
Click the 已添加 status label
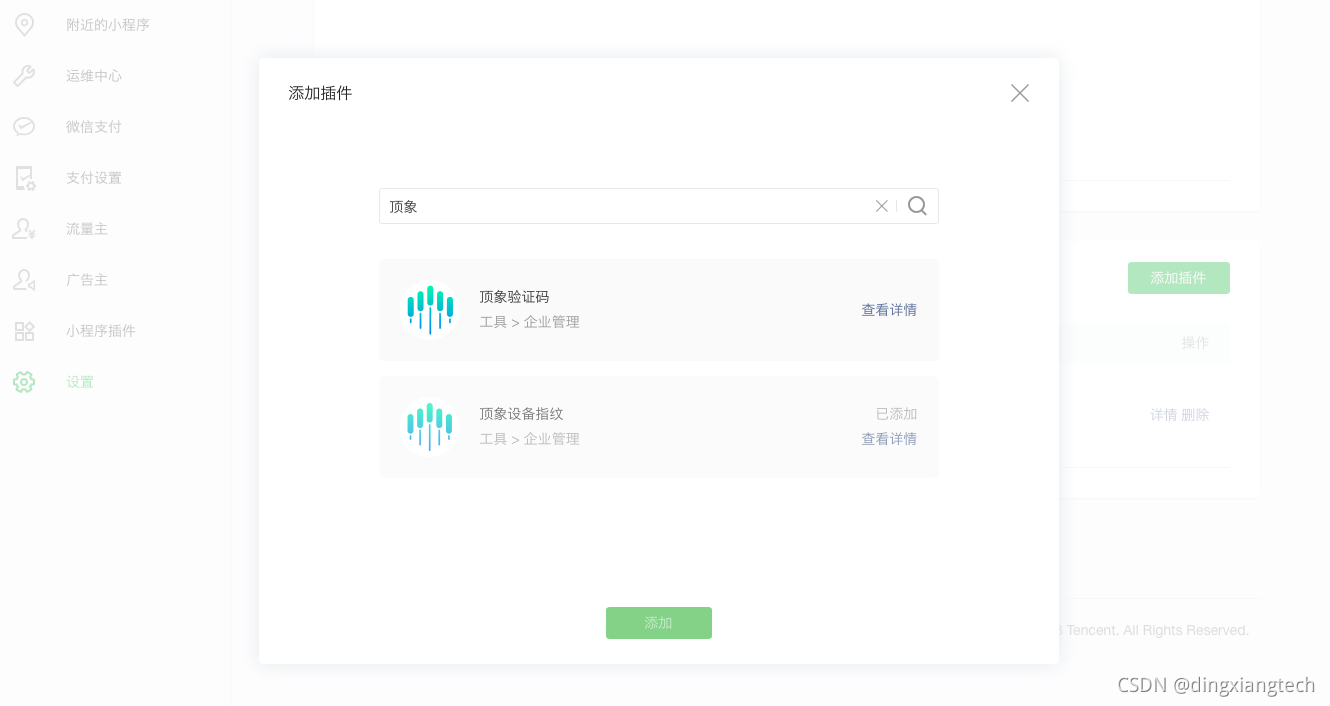coord(896,414)
